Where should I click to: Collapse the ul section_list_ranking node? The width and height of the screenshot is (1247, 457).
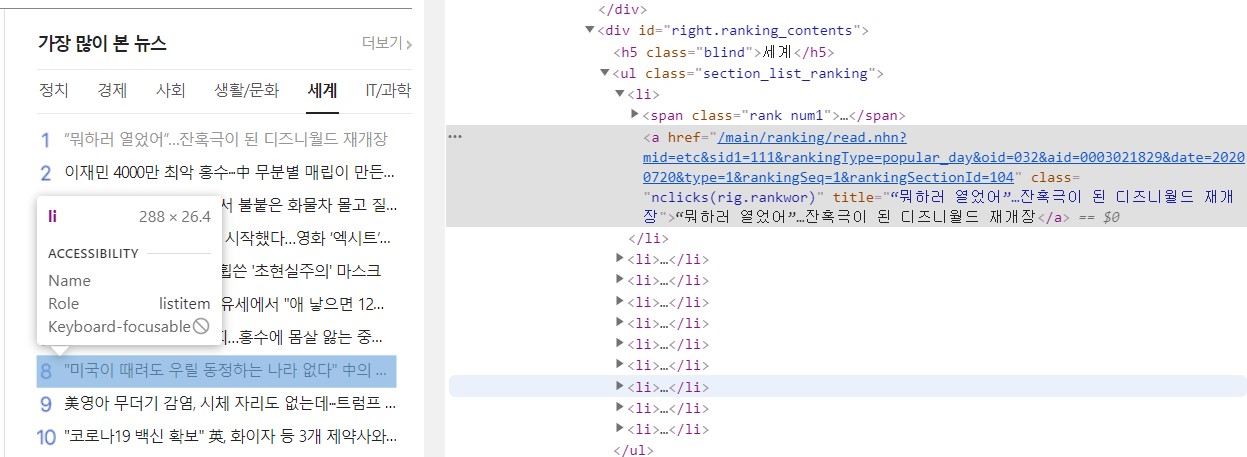pyautogui.click(x=604, y=73)
